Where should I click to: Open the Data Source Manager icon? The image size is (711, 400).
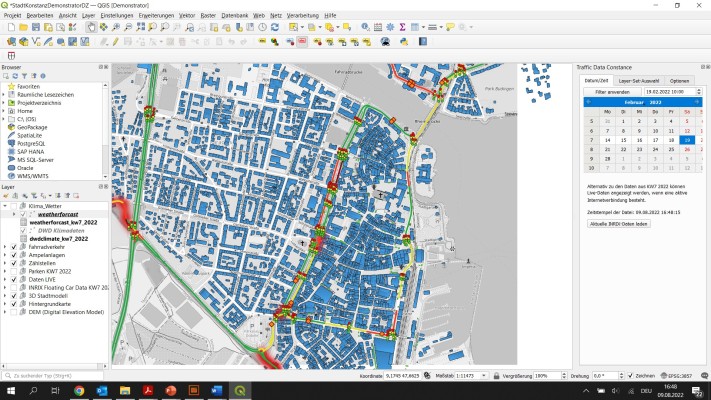(x=11, y=42)
